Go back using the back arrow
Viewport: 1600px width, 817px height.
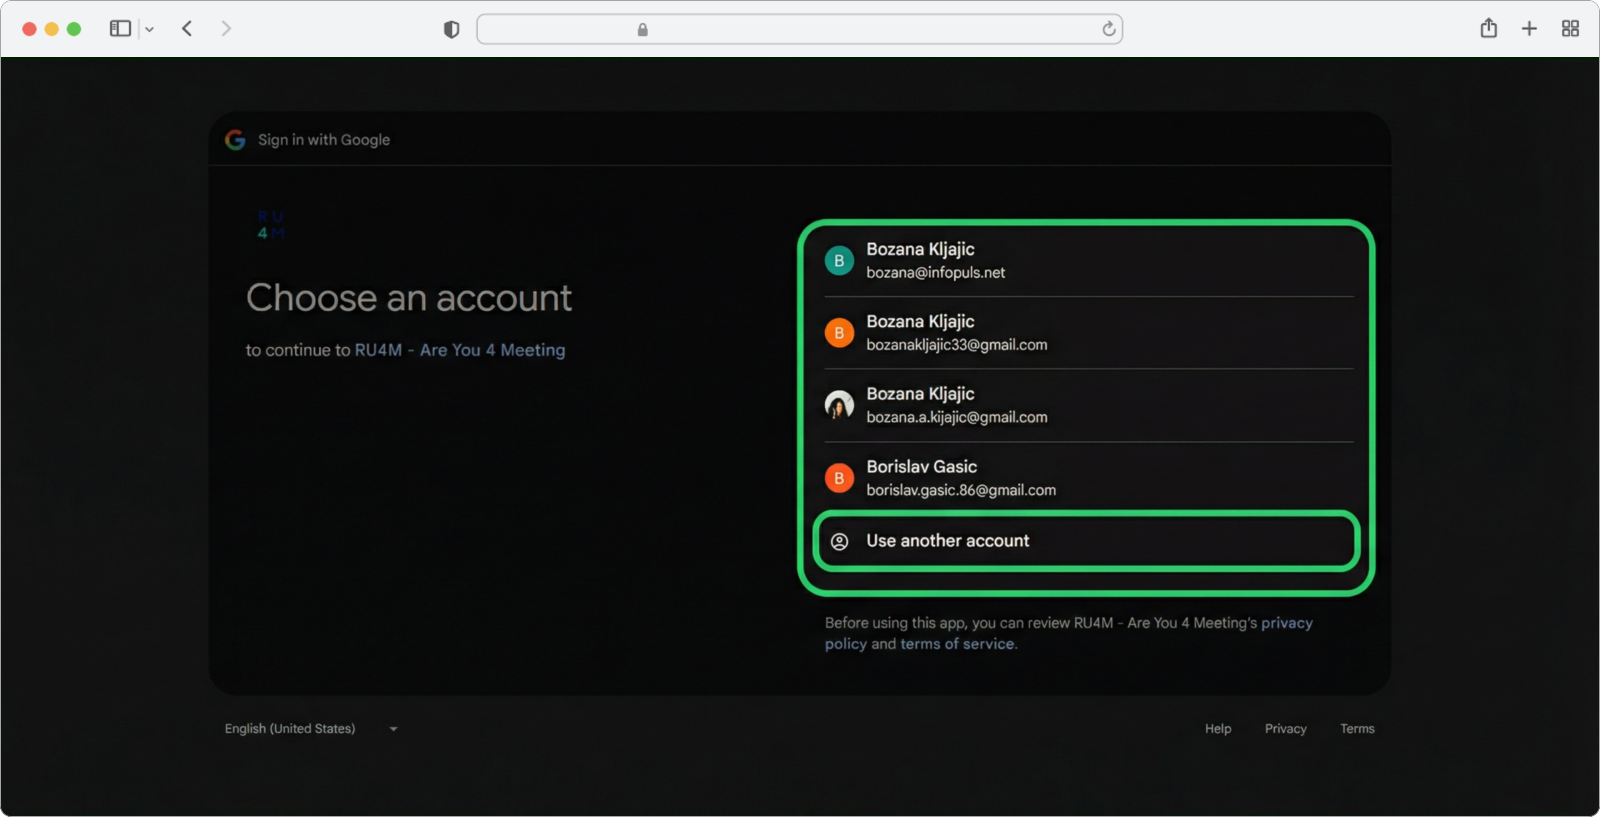point(187,29)
